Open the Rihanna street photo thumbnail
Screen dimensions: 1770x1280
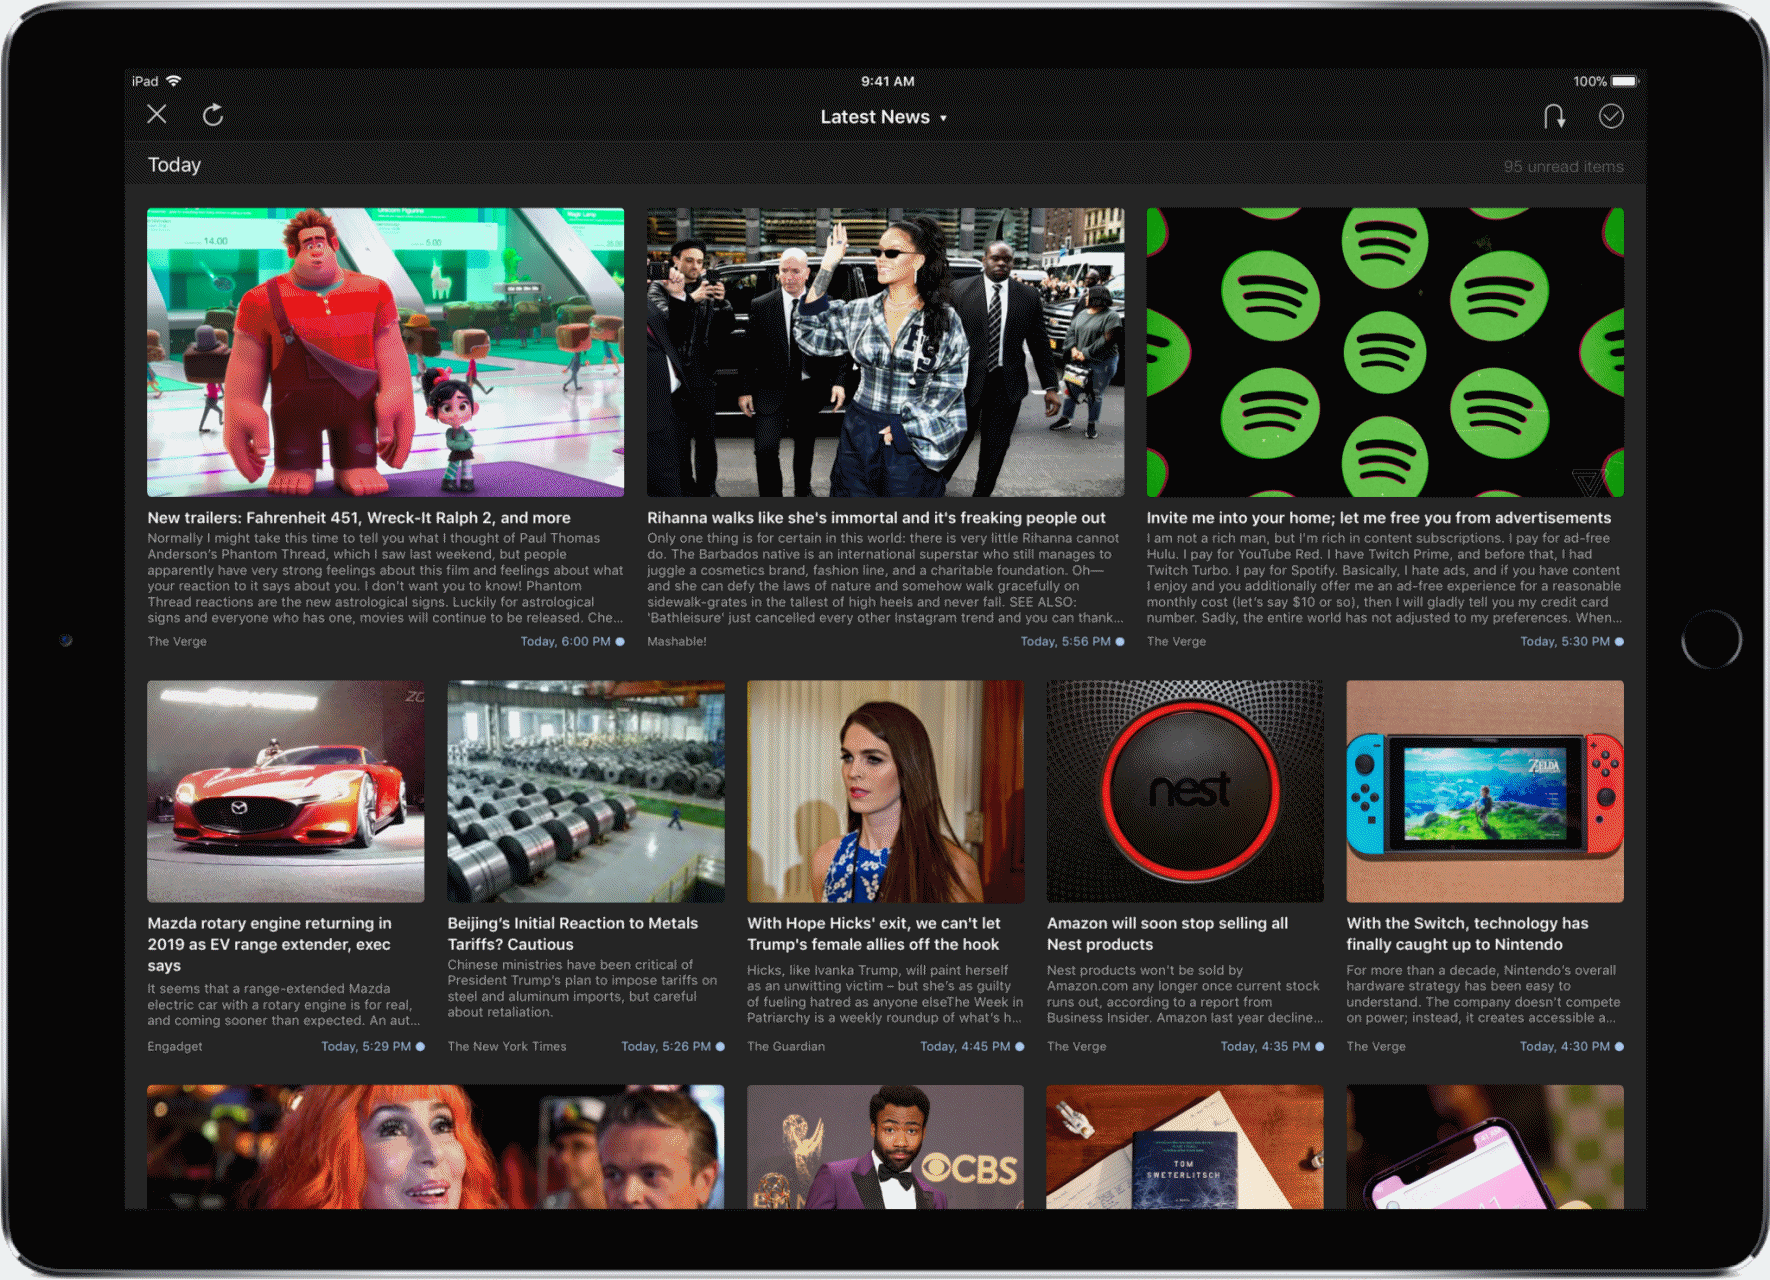885,352
